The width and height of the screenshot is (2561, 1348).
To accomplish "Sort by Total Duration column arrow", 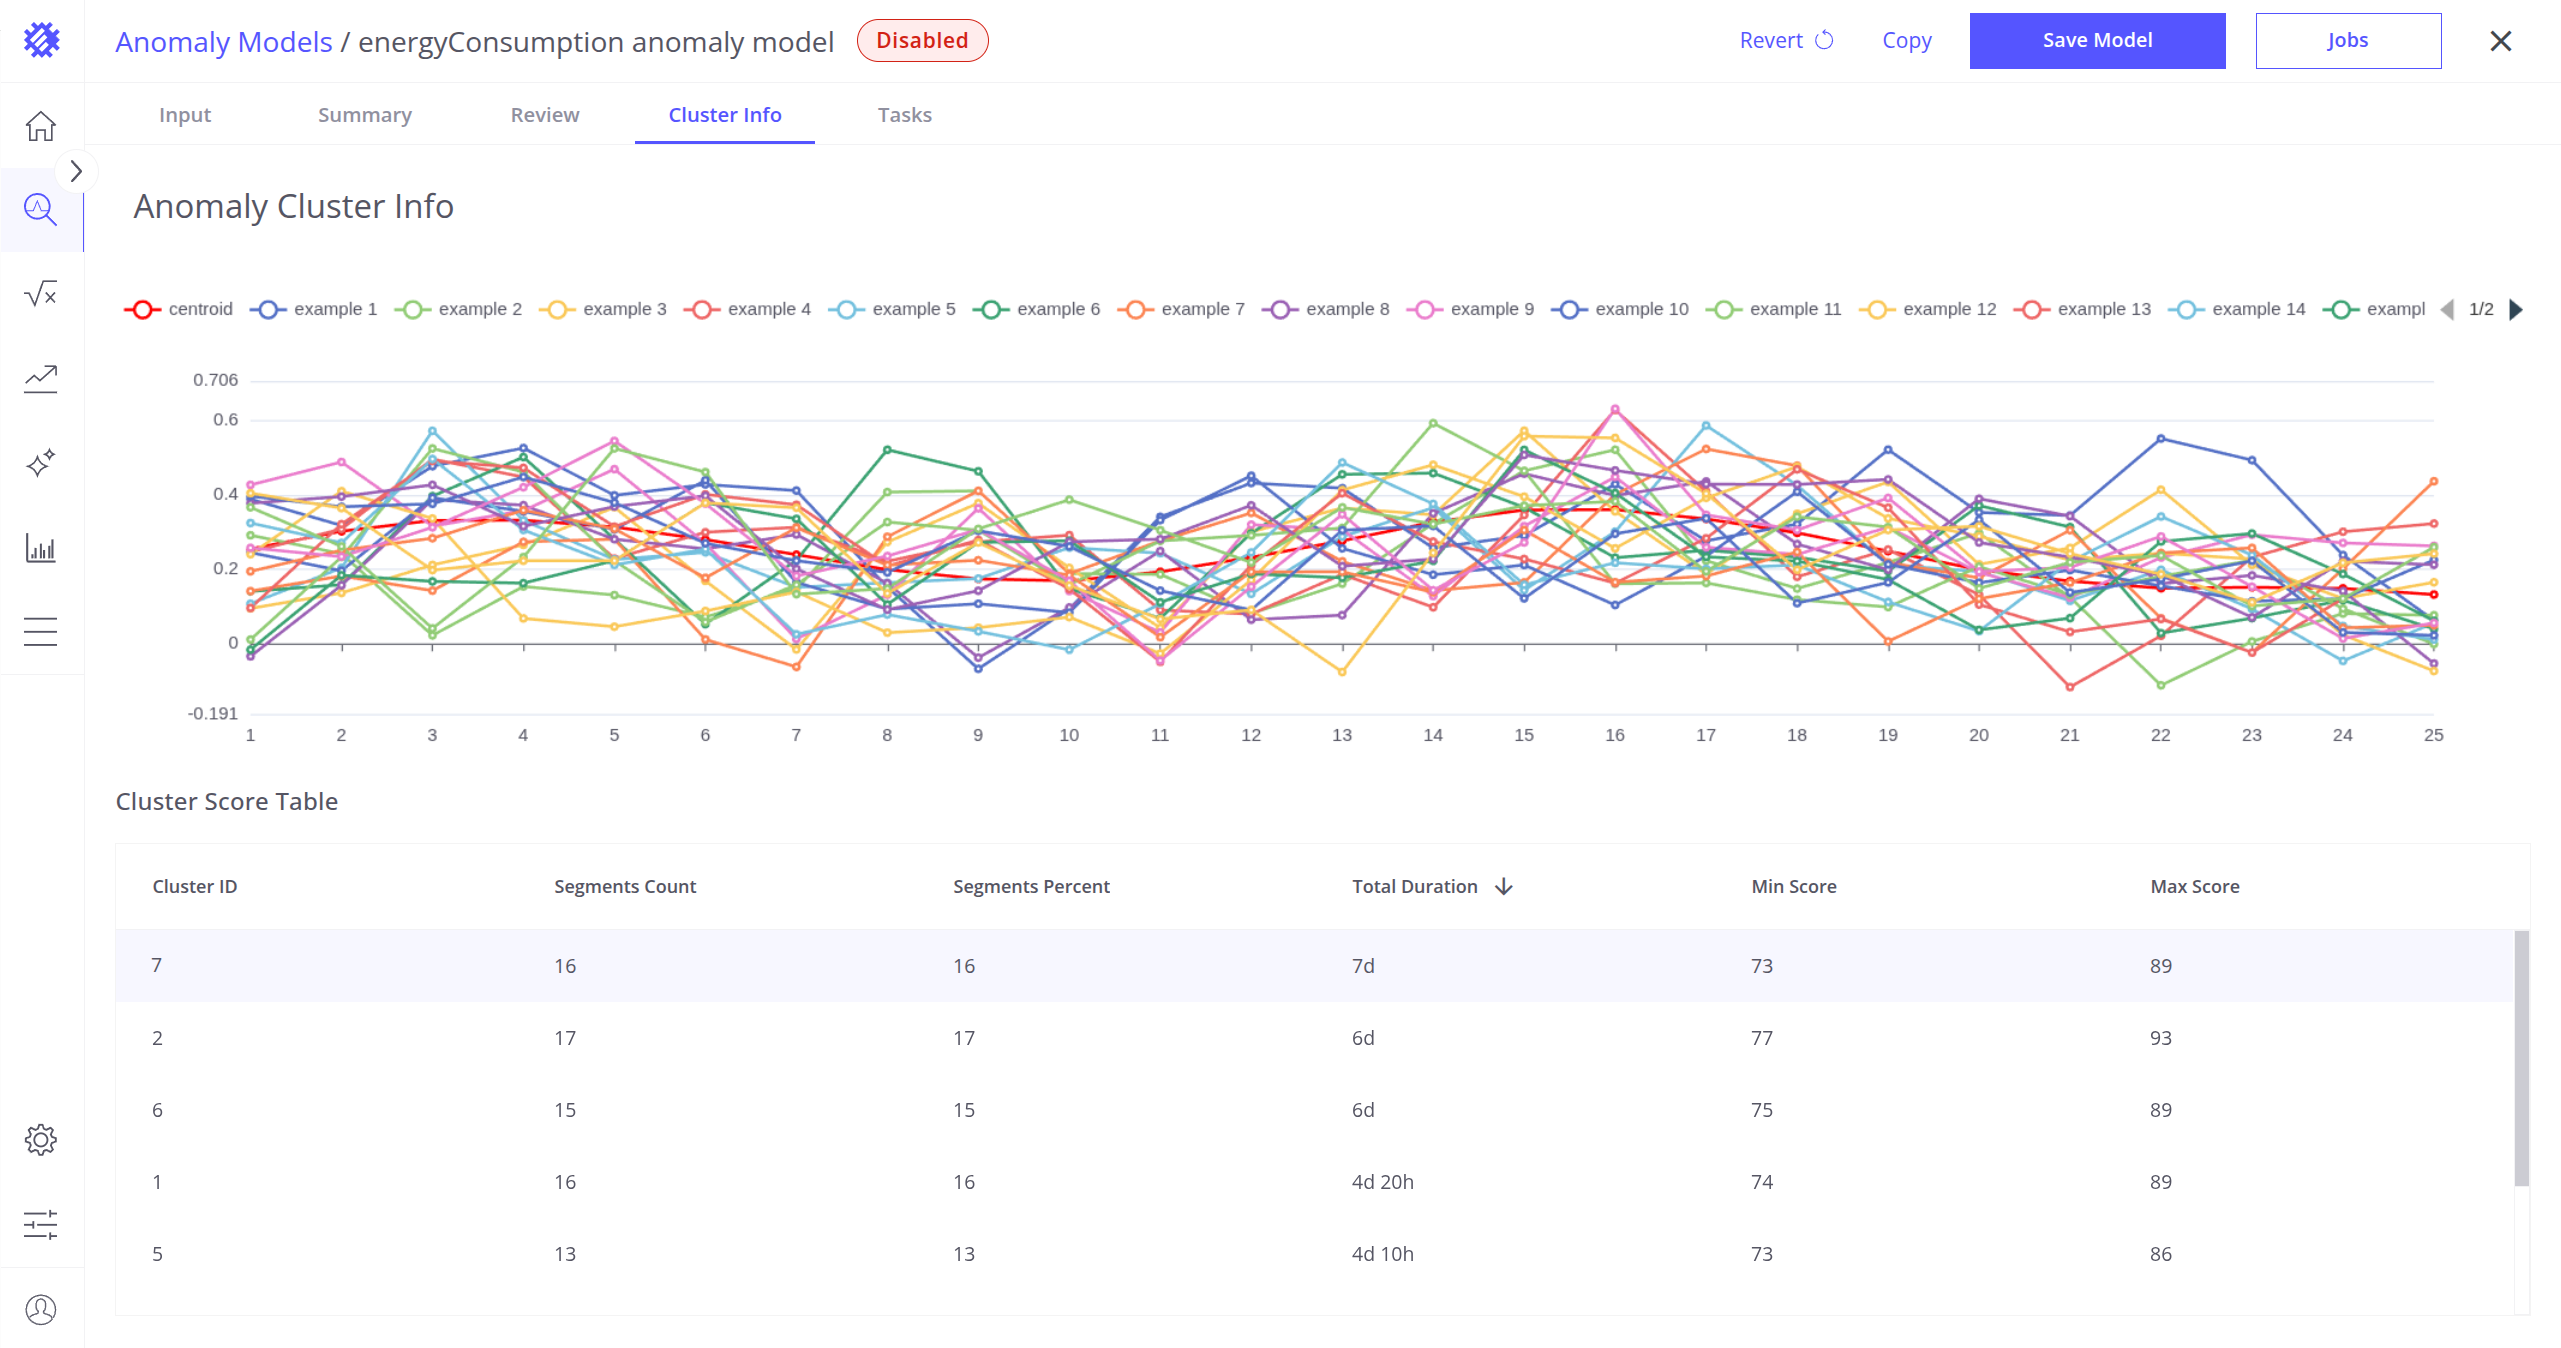I will point(1503,886).
